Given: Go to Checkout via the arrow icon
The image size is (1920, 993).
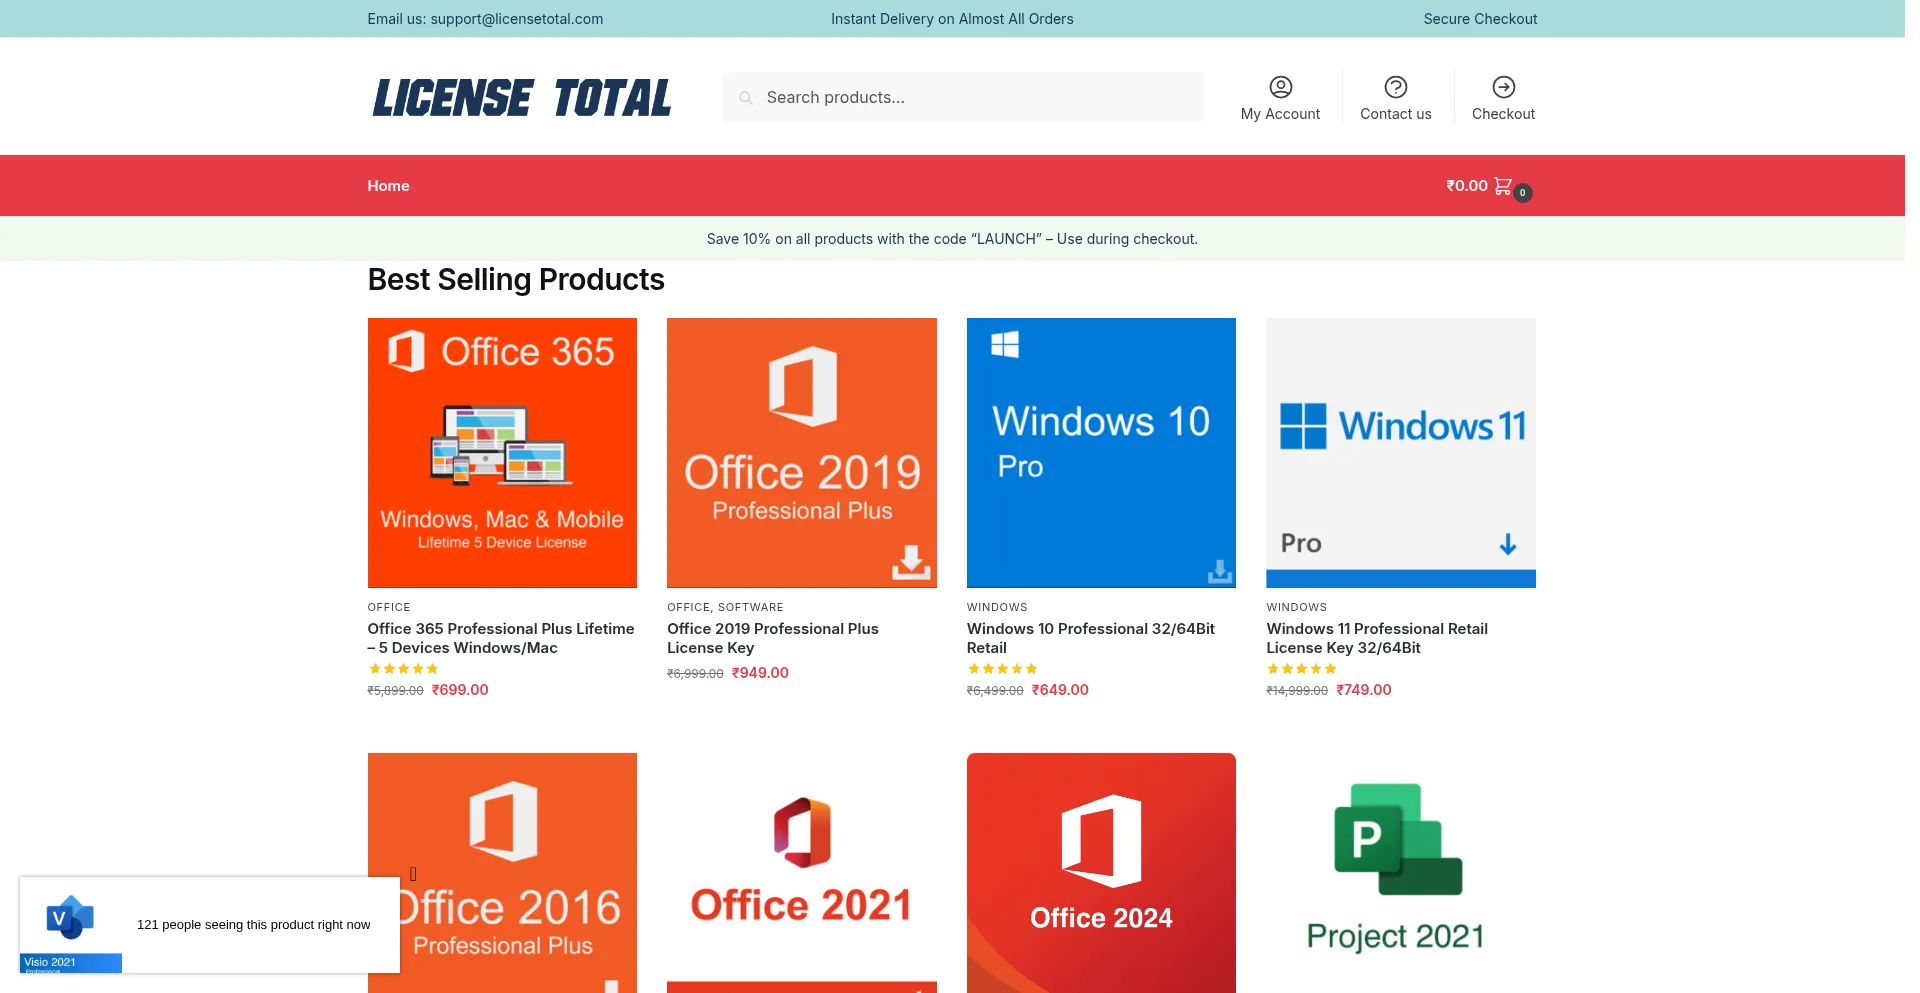Looking at the screenshot, I should point(1503,87).
